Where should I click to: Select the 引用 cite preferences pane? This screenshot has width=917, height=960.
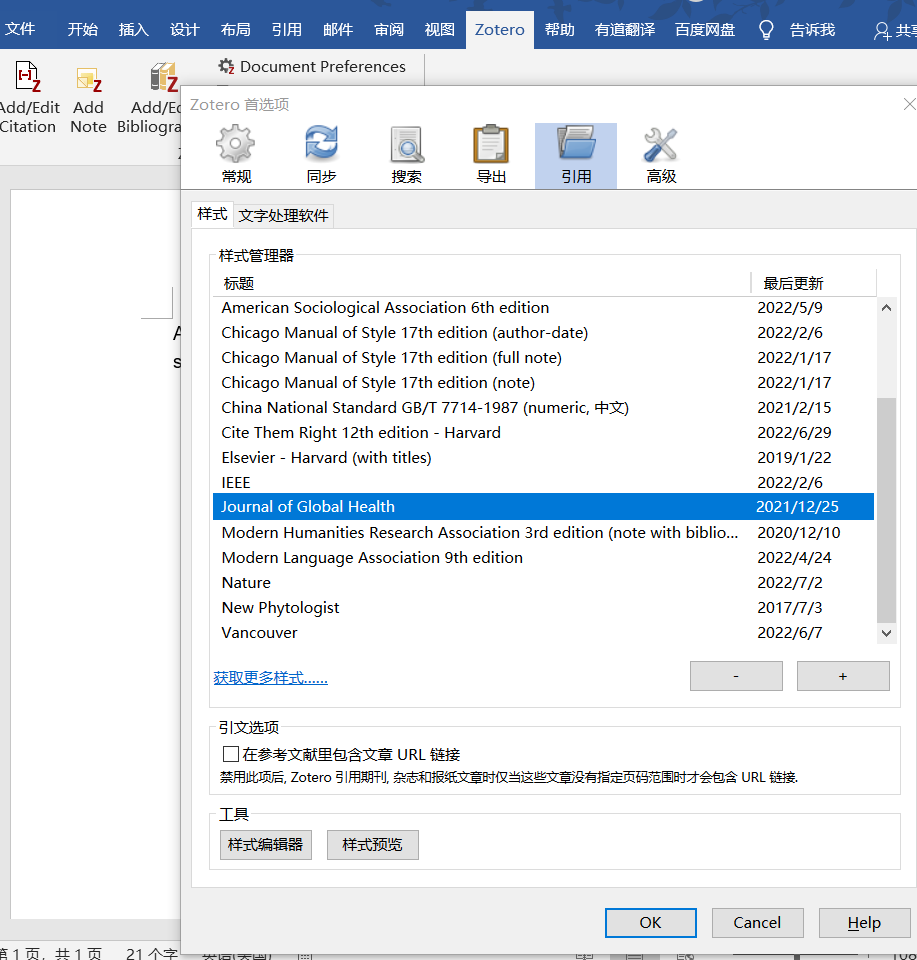tap(576, 156)
